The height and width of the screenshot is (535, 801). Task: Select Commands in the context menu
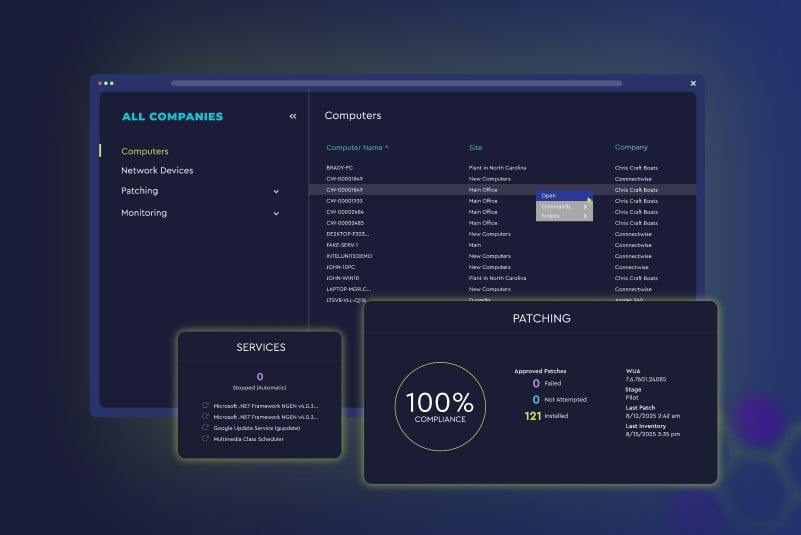point(556,206)
